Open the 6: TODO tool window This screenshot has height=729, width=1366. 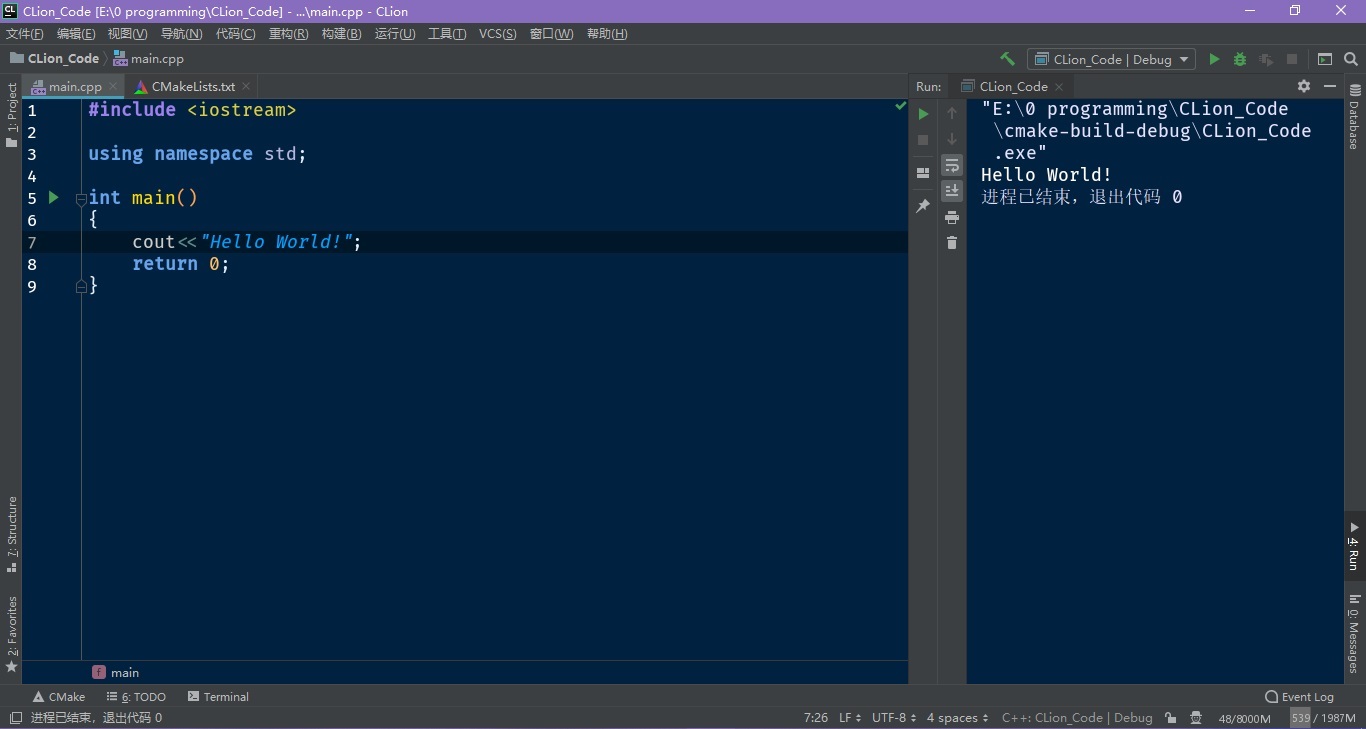[x=137, y=697]
